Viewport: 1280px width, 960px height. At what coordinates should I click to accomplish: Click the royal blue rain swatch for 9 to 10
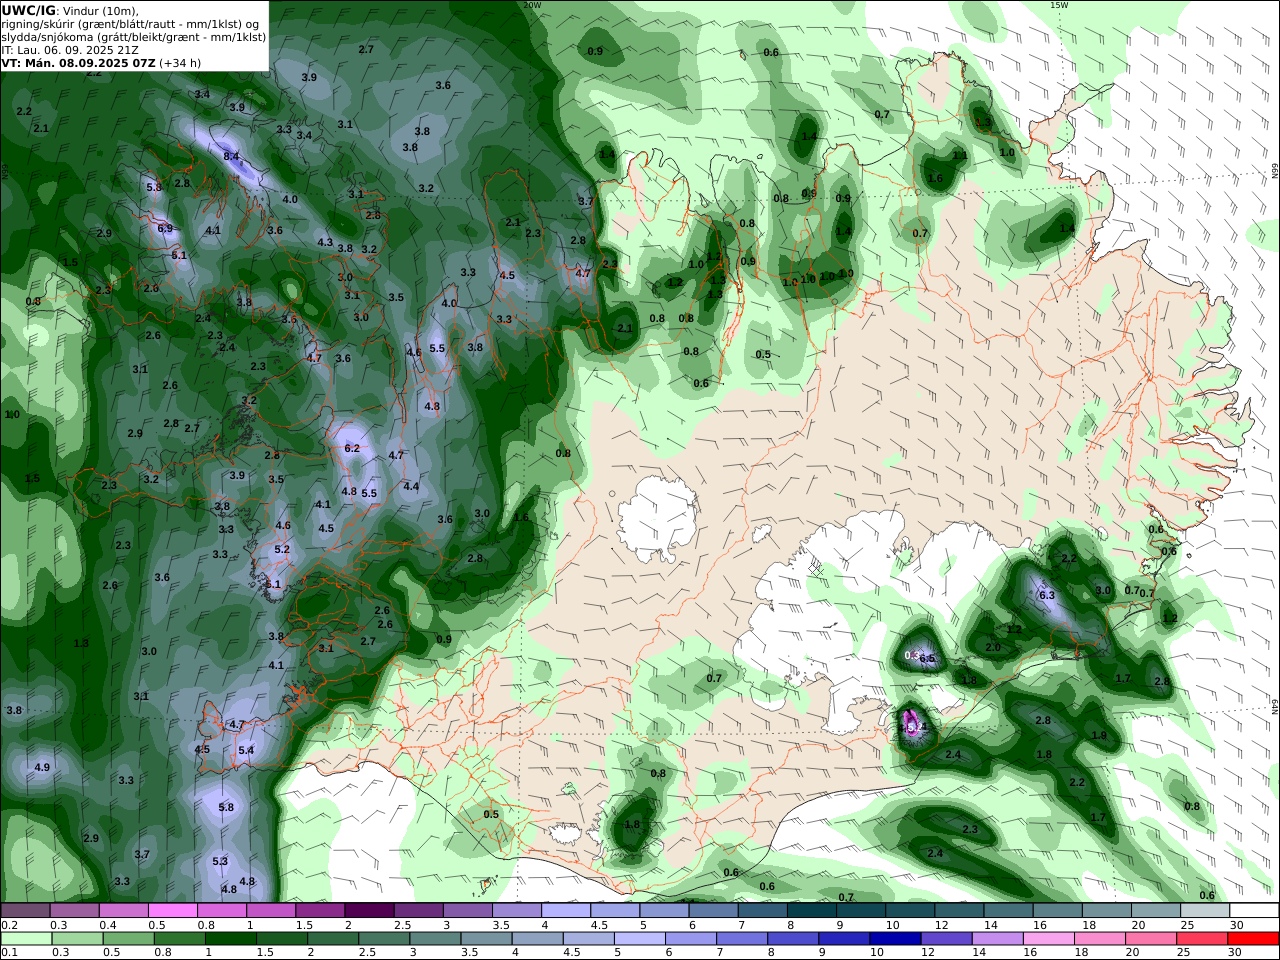tap(843, 939)
